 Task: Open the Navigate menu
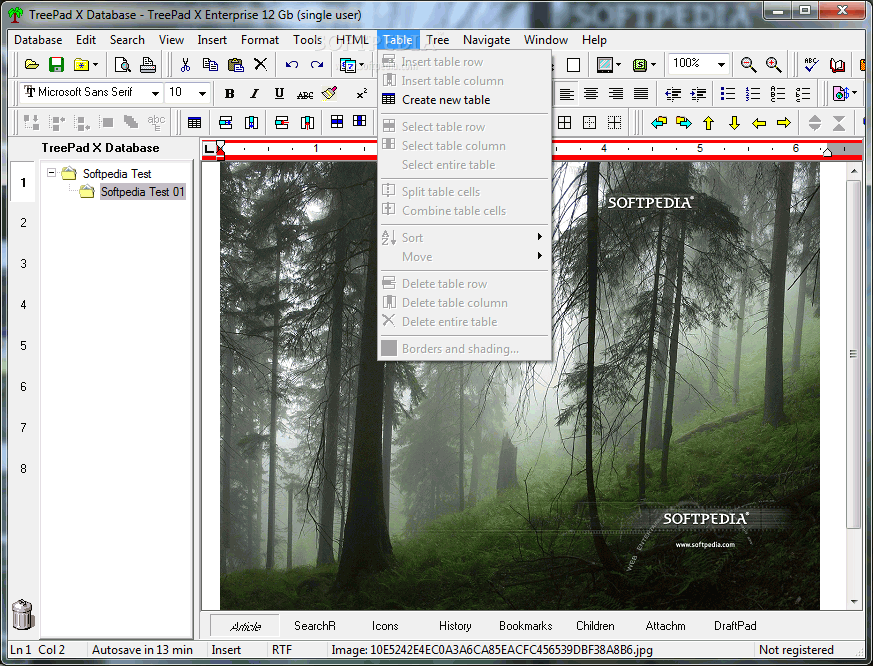[x=486, y=40]
